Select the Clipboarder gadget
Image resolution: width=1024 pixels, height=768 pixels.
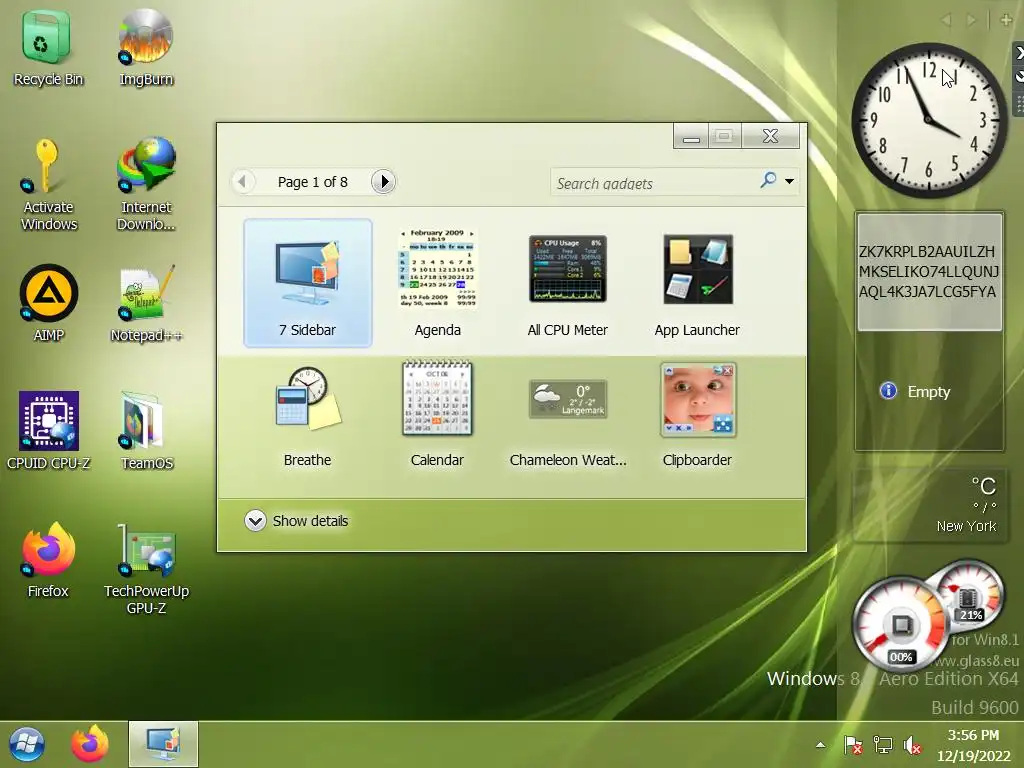click(697, 414)
